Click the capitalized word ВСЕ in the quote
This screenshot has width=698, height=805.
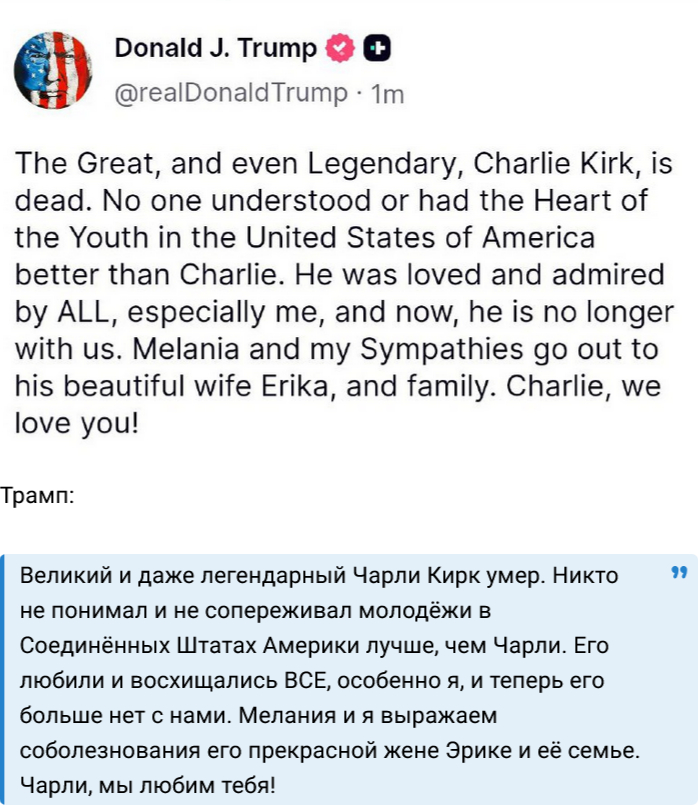(x=307, y=680)
